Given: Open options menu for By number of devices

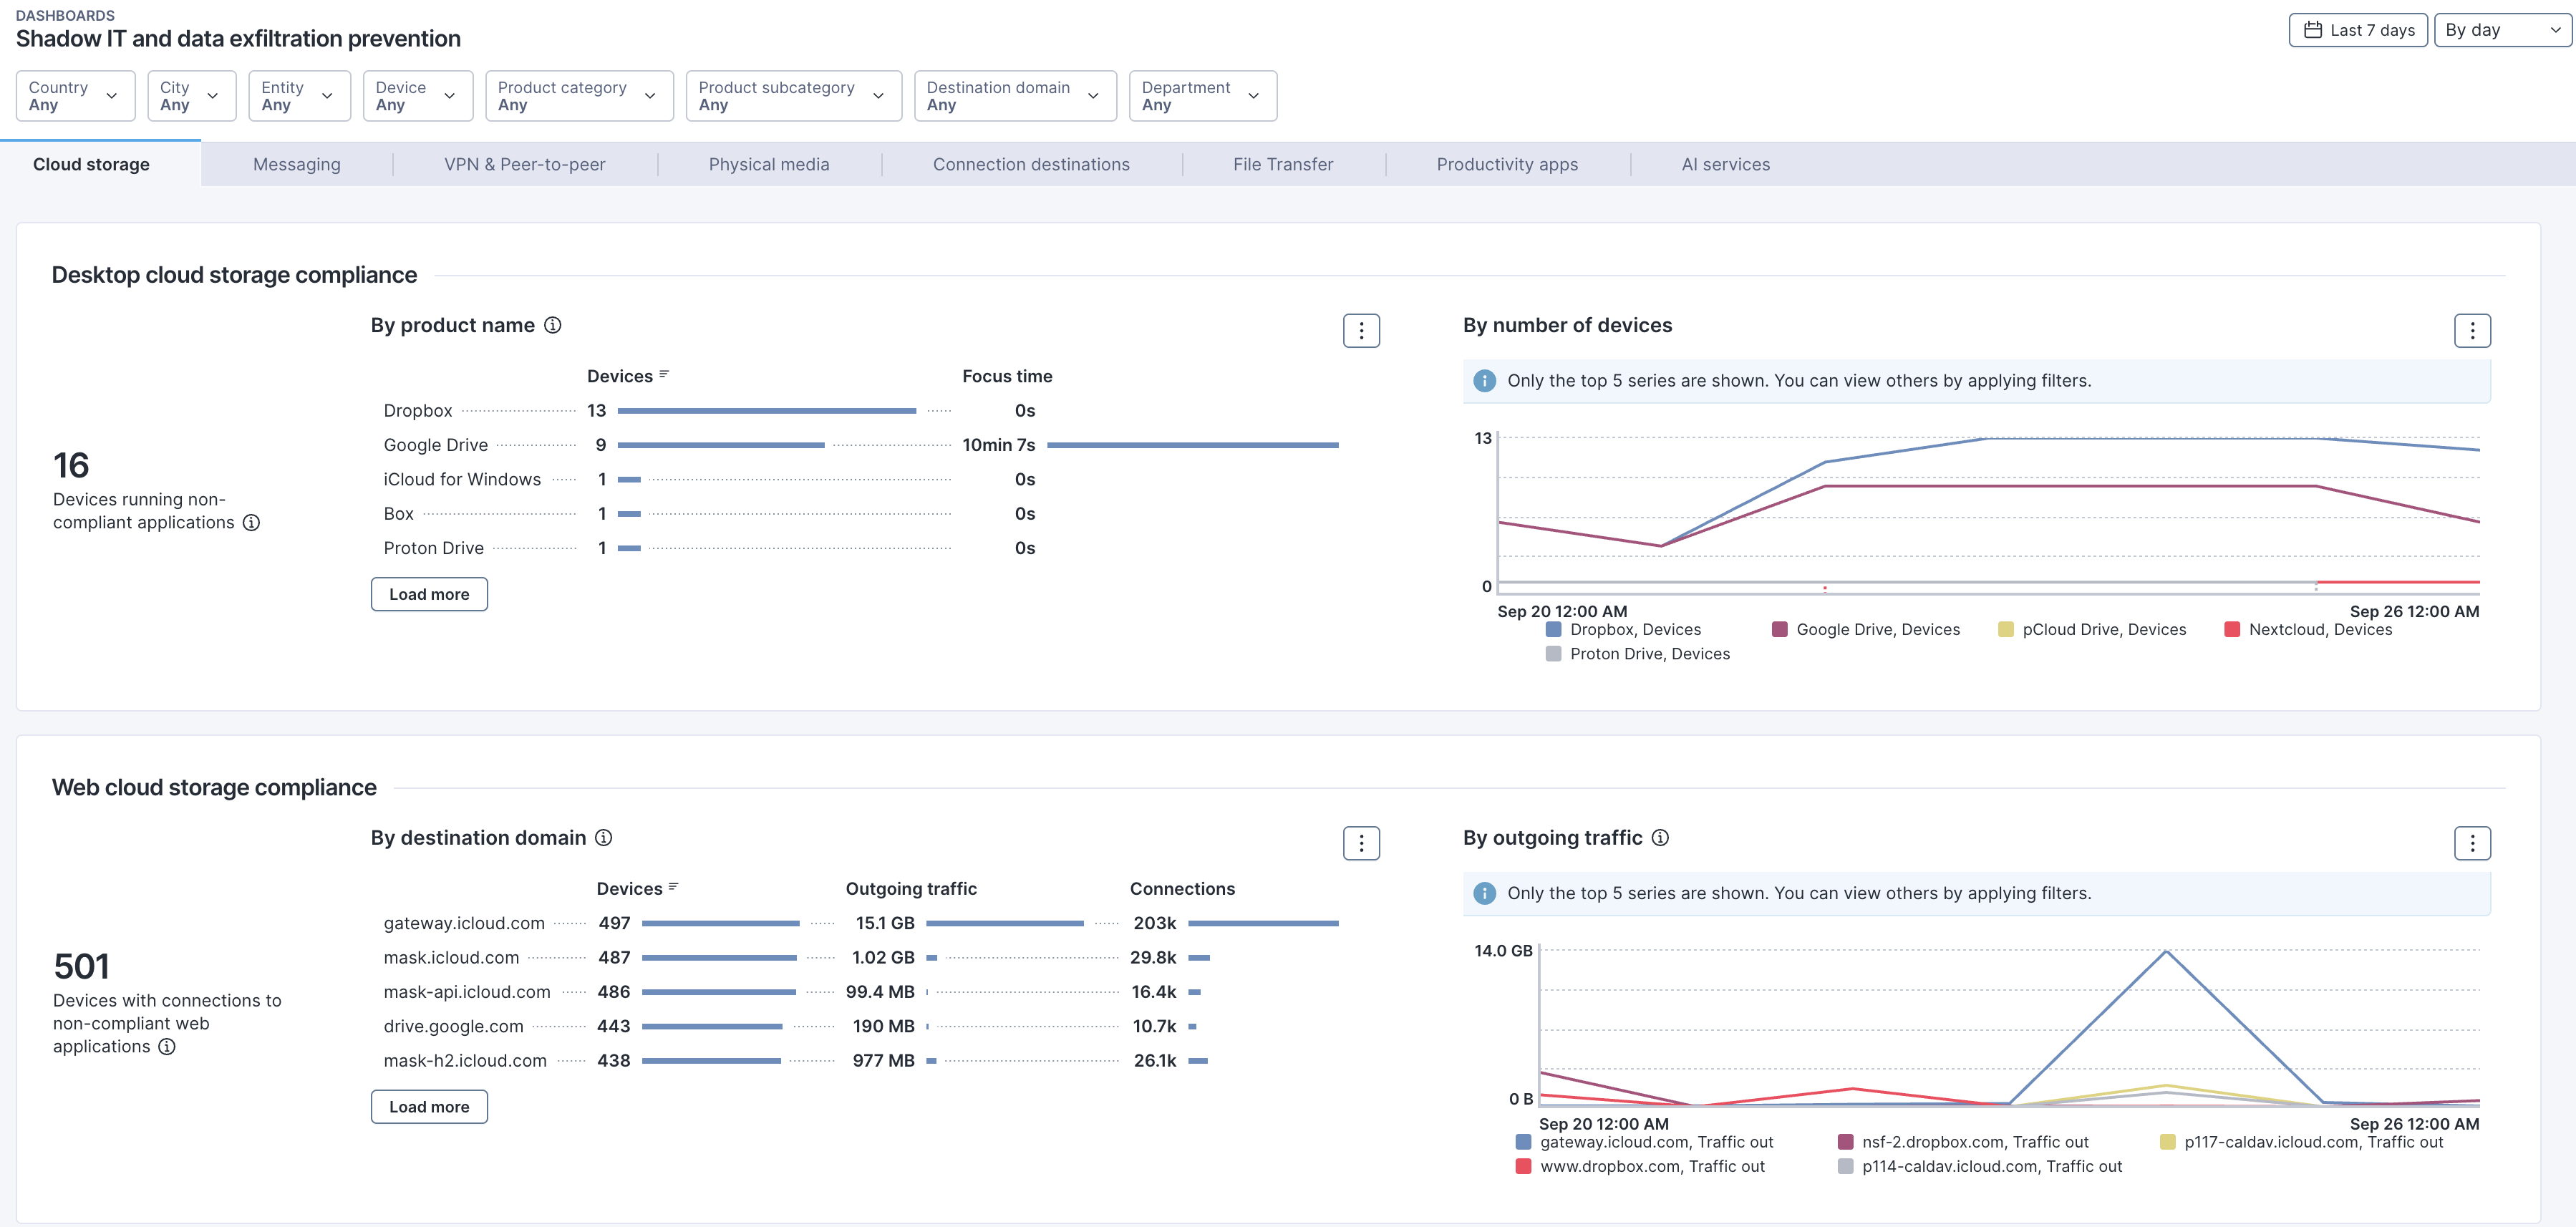Looking at the screenshot, I should point(2471,331).
